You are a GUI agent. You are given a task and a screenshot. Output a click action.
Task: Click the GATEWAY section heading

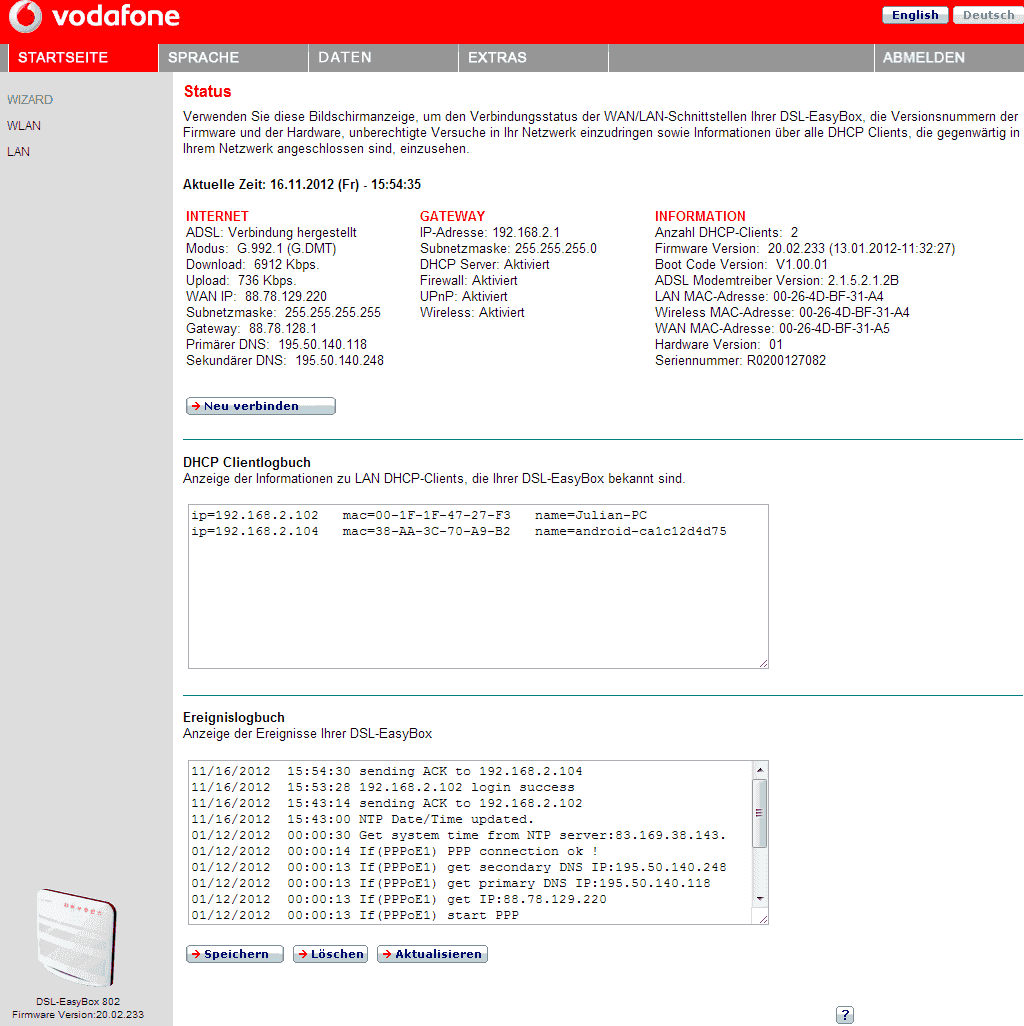coord(452,216)
